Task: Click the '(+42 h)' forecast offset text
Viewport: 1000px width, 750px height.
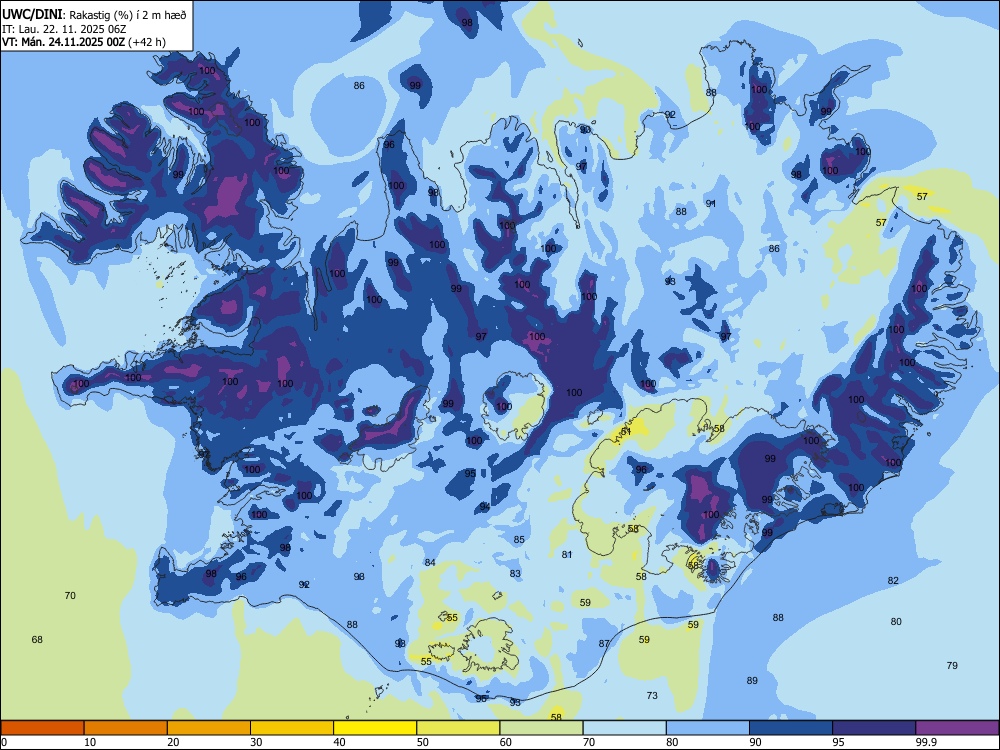Action: click(147, 42)
